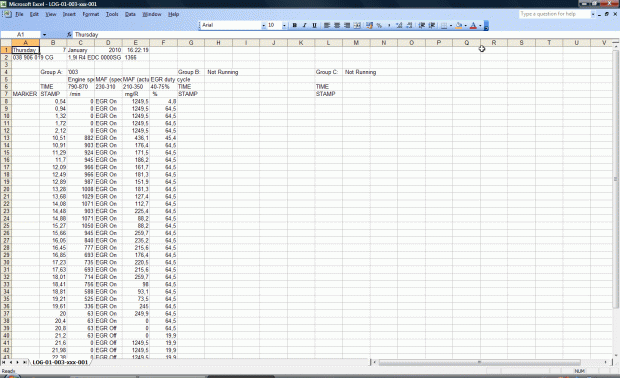The image size is (620, 378).
Task: Toggle Underline formatting button
Action: pyautogui.click(x=314, y=25)
